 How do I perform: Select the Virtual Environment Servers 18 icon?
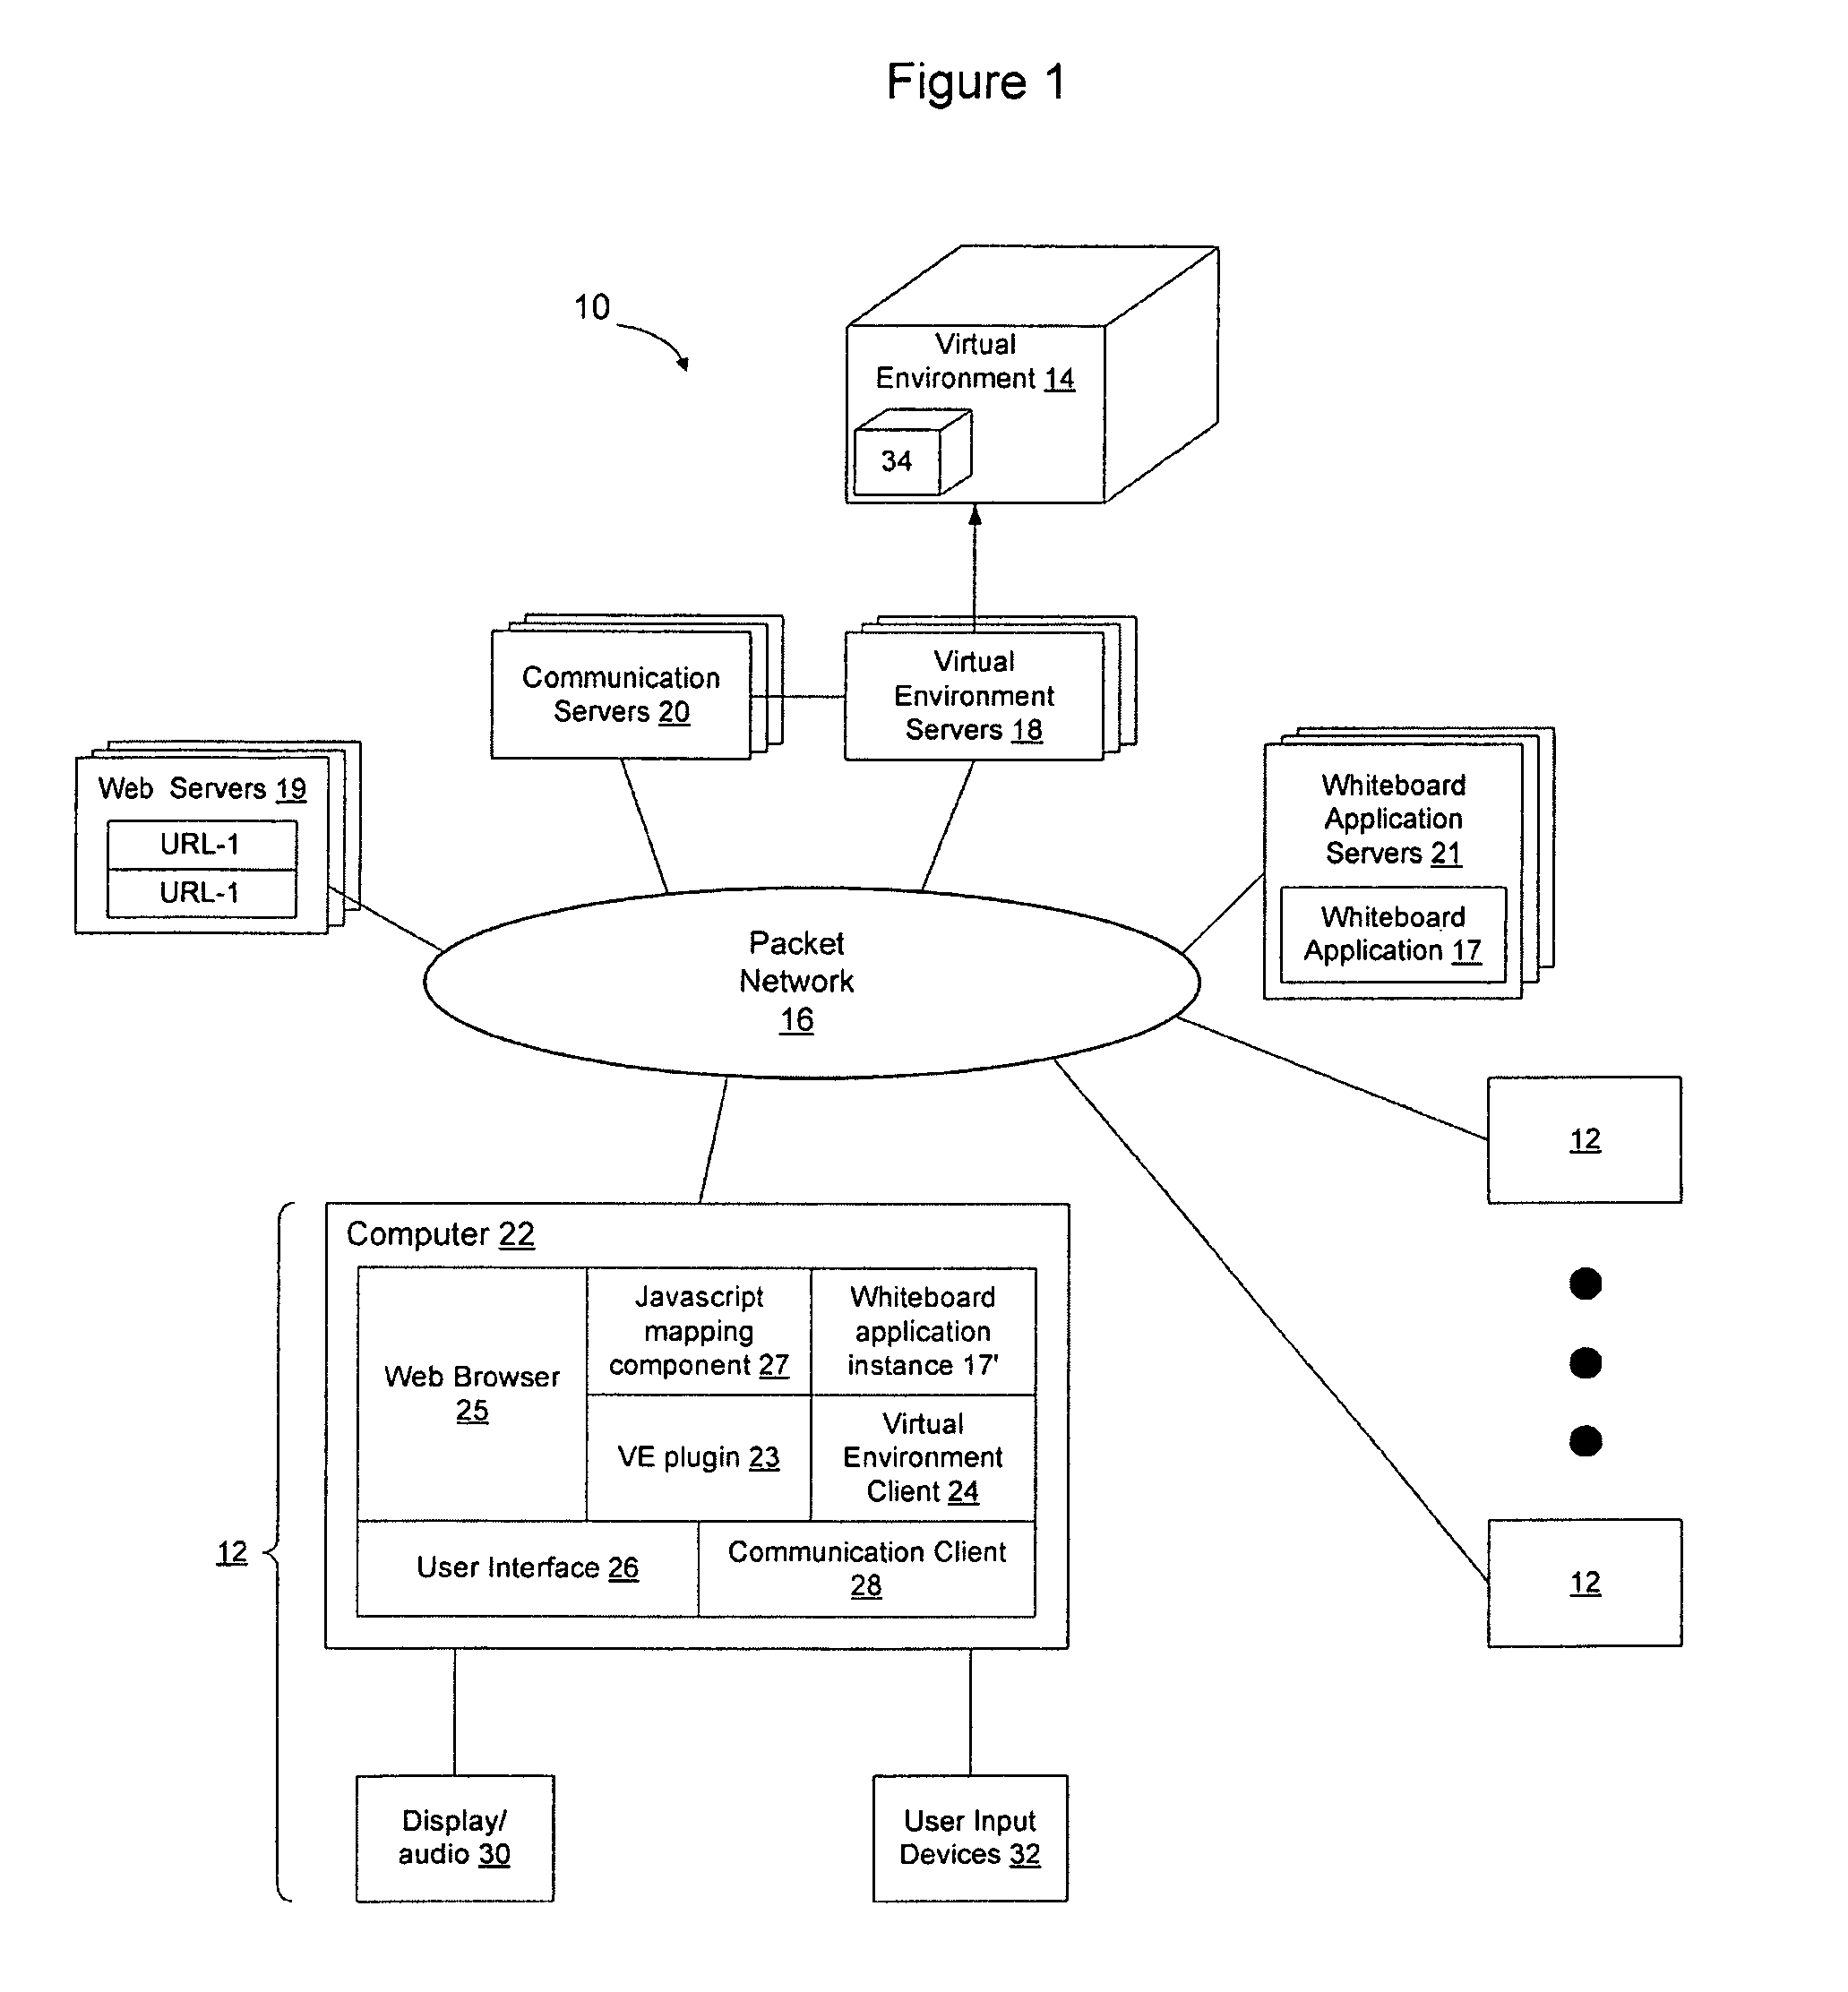coord(1001,693)
